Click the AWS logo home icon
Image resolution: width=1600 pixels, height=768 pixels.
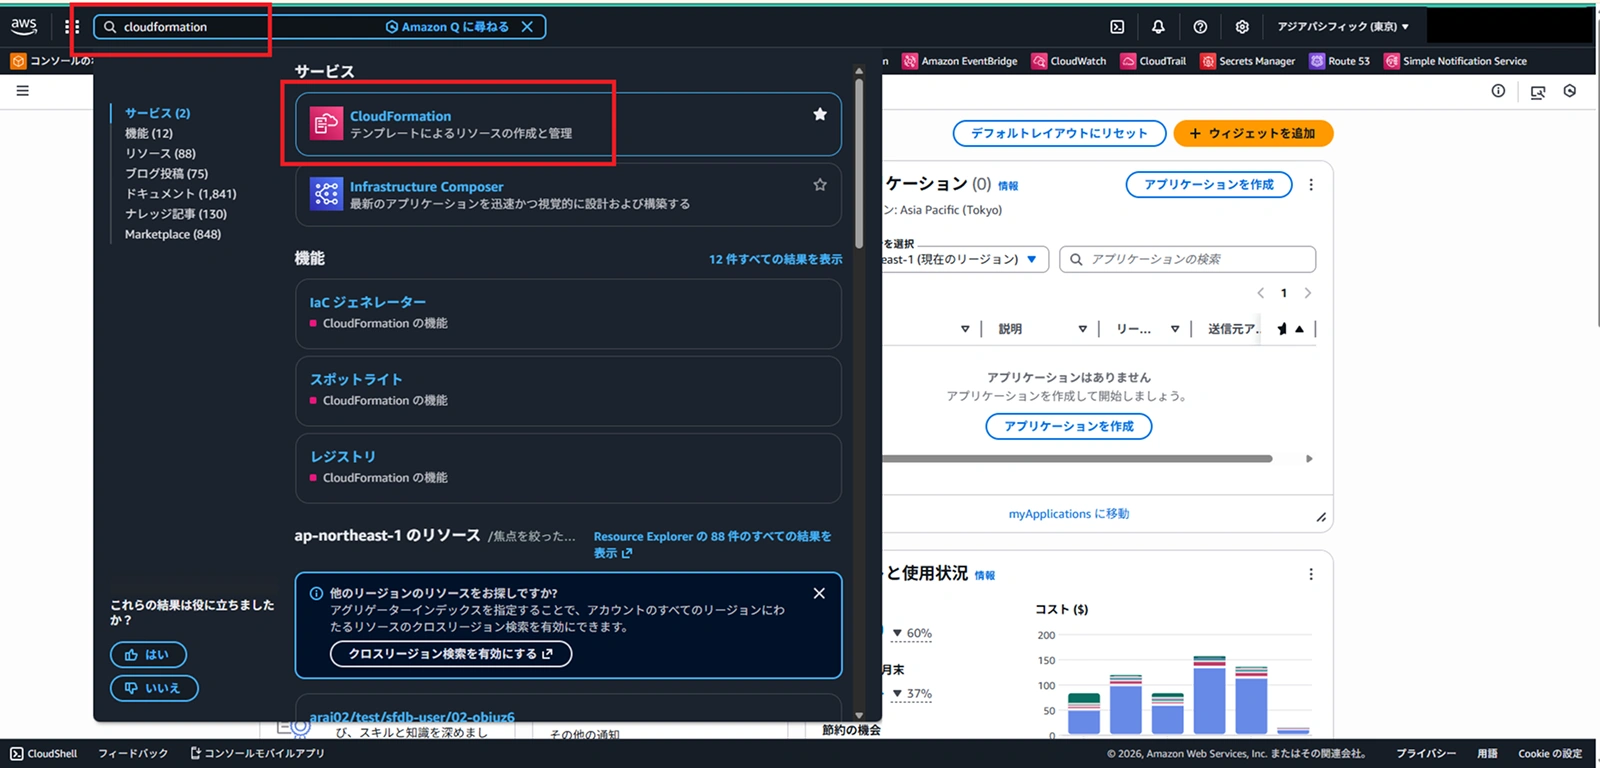[x=24, y=26]
